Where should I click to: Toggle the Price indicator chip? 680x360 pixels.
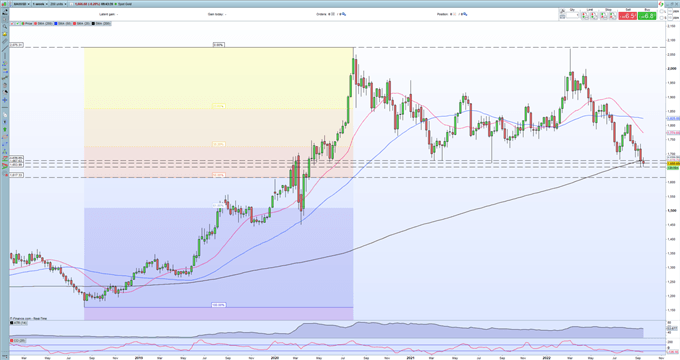27,23
